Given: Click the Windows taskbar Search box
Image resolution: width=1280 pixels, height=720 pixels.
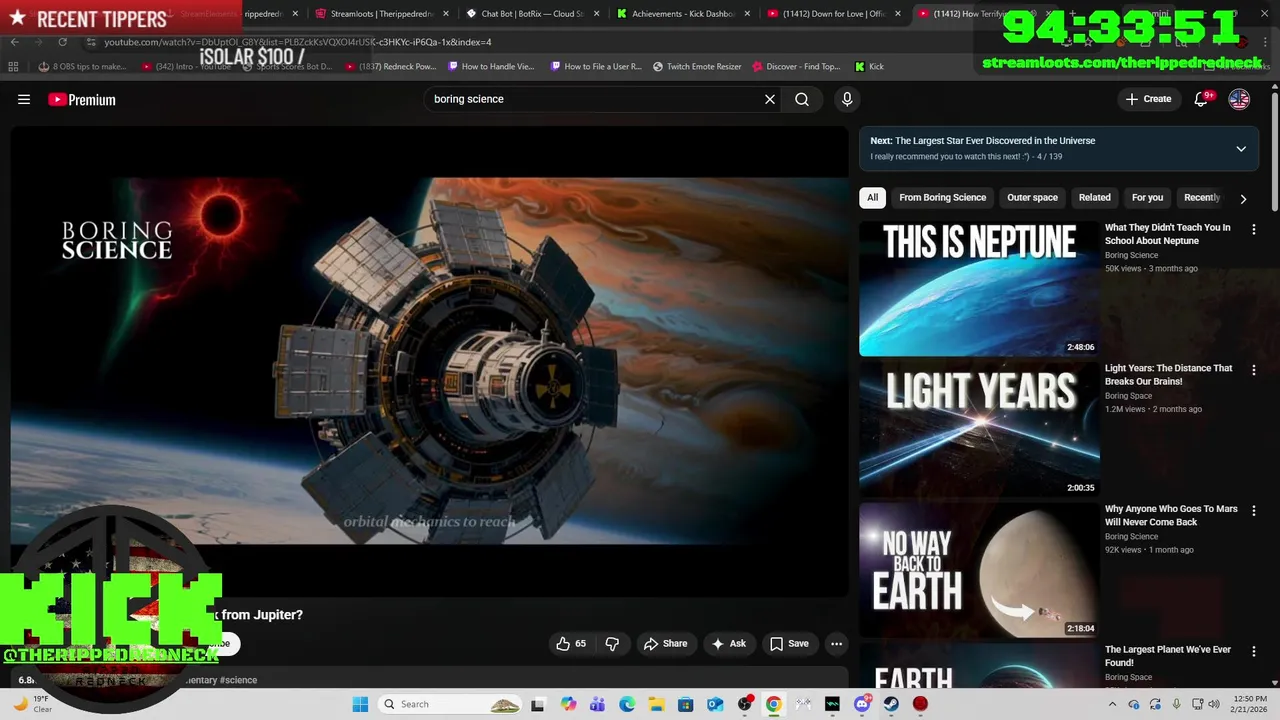Looking at the screenshot, I should [x=450, y=704].
